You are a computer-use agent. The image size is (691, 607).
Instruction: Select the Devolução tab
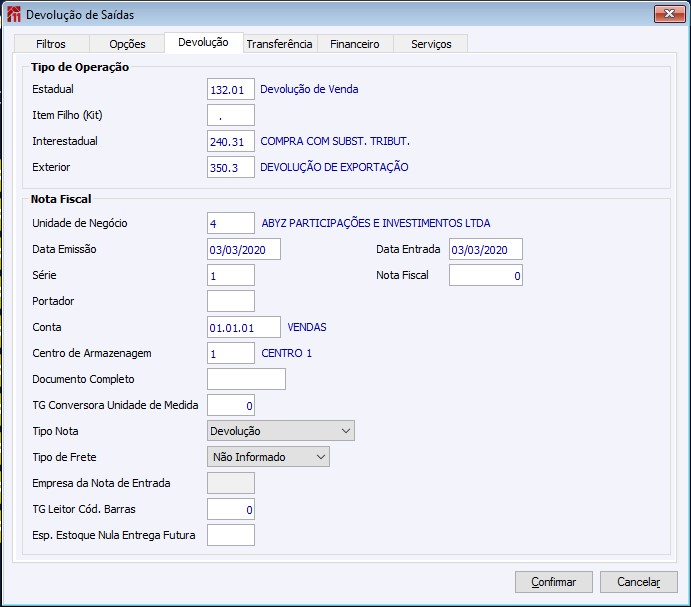[x=204, y=42]
